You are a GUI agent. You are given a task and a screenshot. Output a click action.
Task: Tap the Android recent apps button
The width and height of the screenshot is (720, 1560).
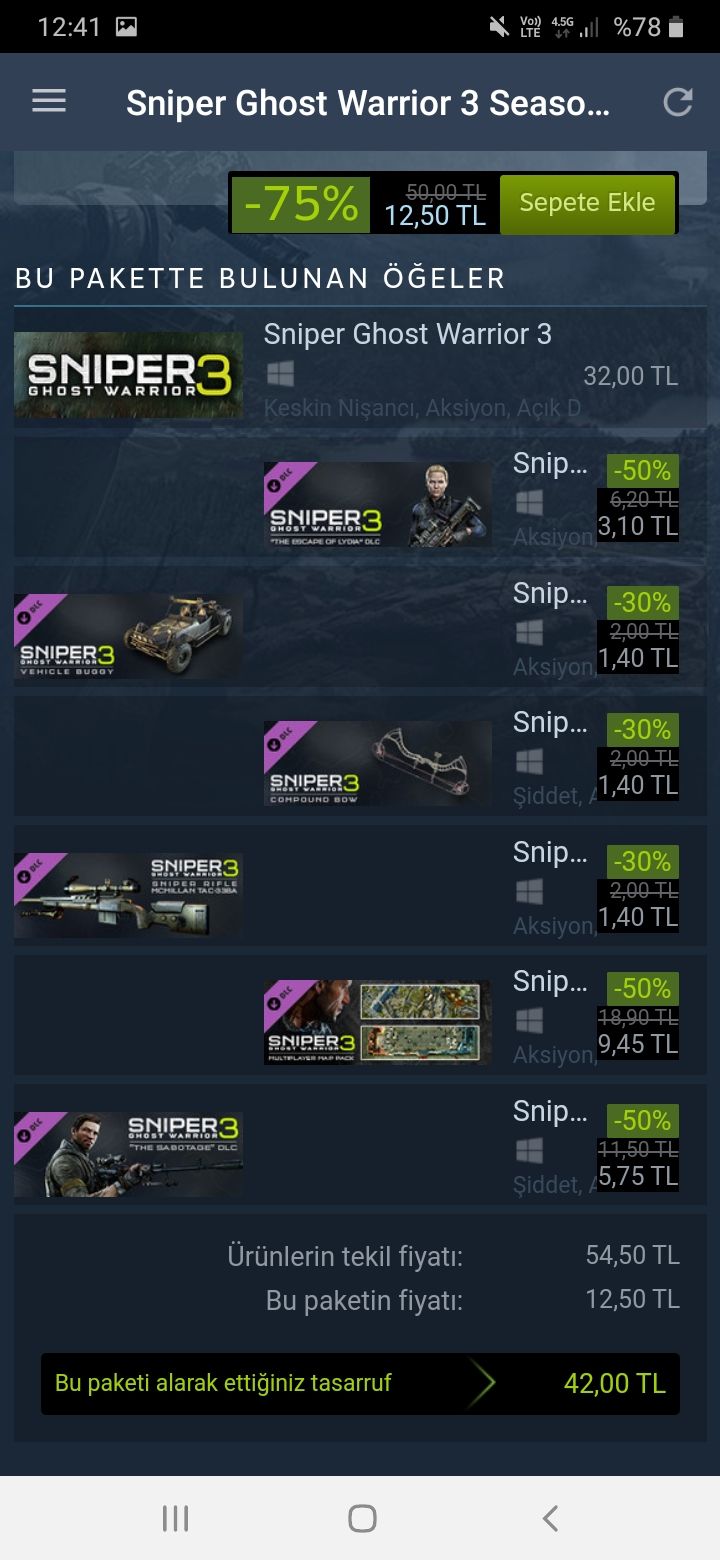[175, 1519]
